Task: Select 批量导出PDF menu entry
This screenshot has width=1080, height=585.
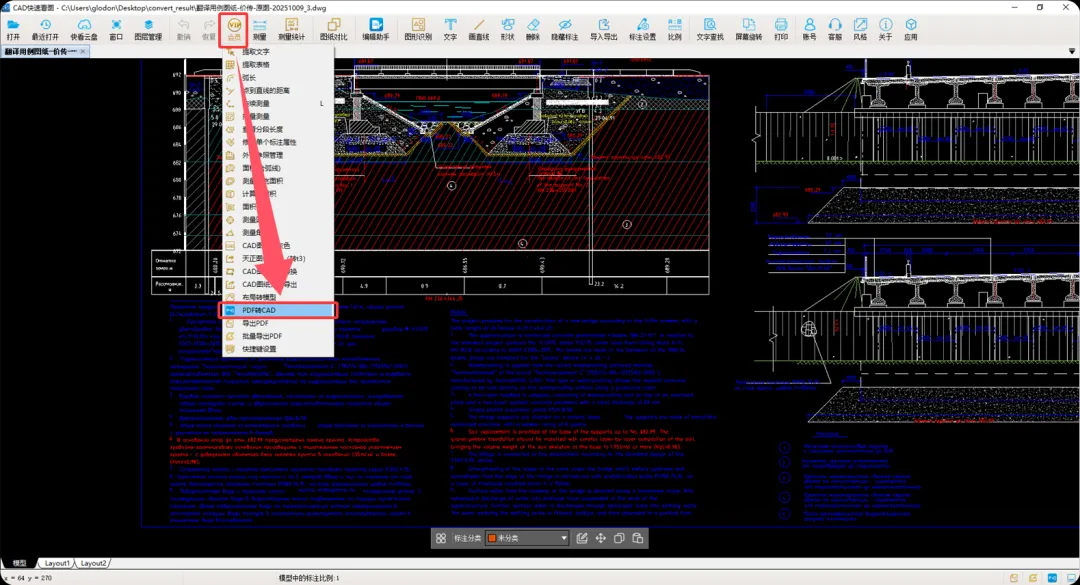Action: [x=262, y=336]
